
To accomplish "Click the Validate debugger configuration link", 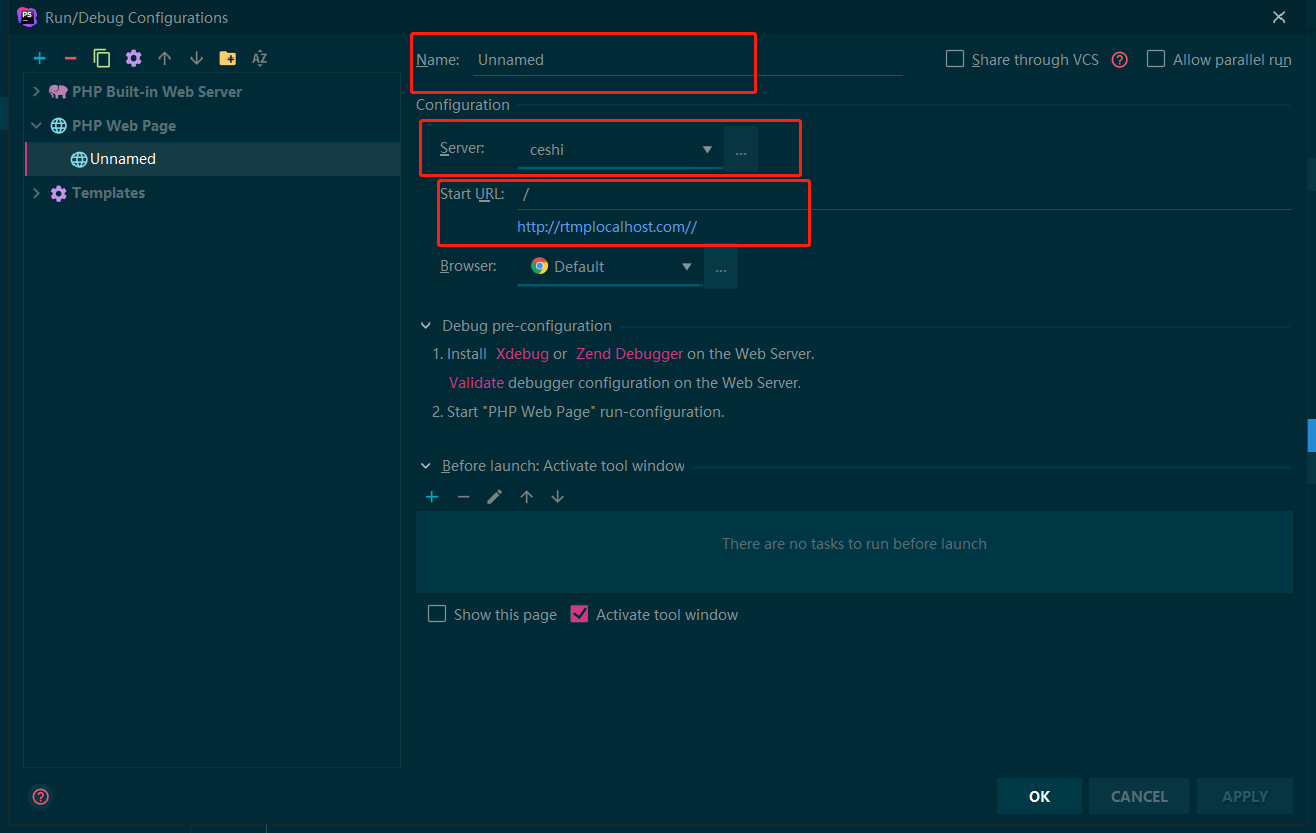I will [x=476, y=383].
